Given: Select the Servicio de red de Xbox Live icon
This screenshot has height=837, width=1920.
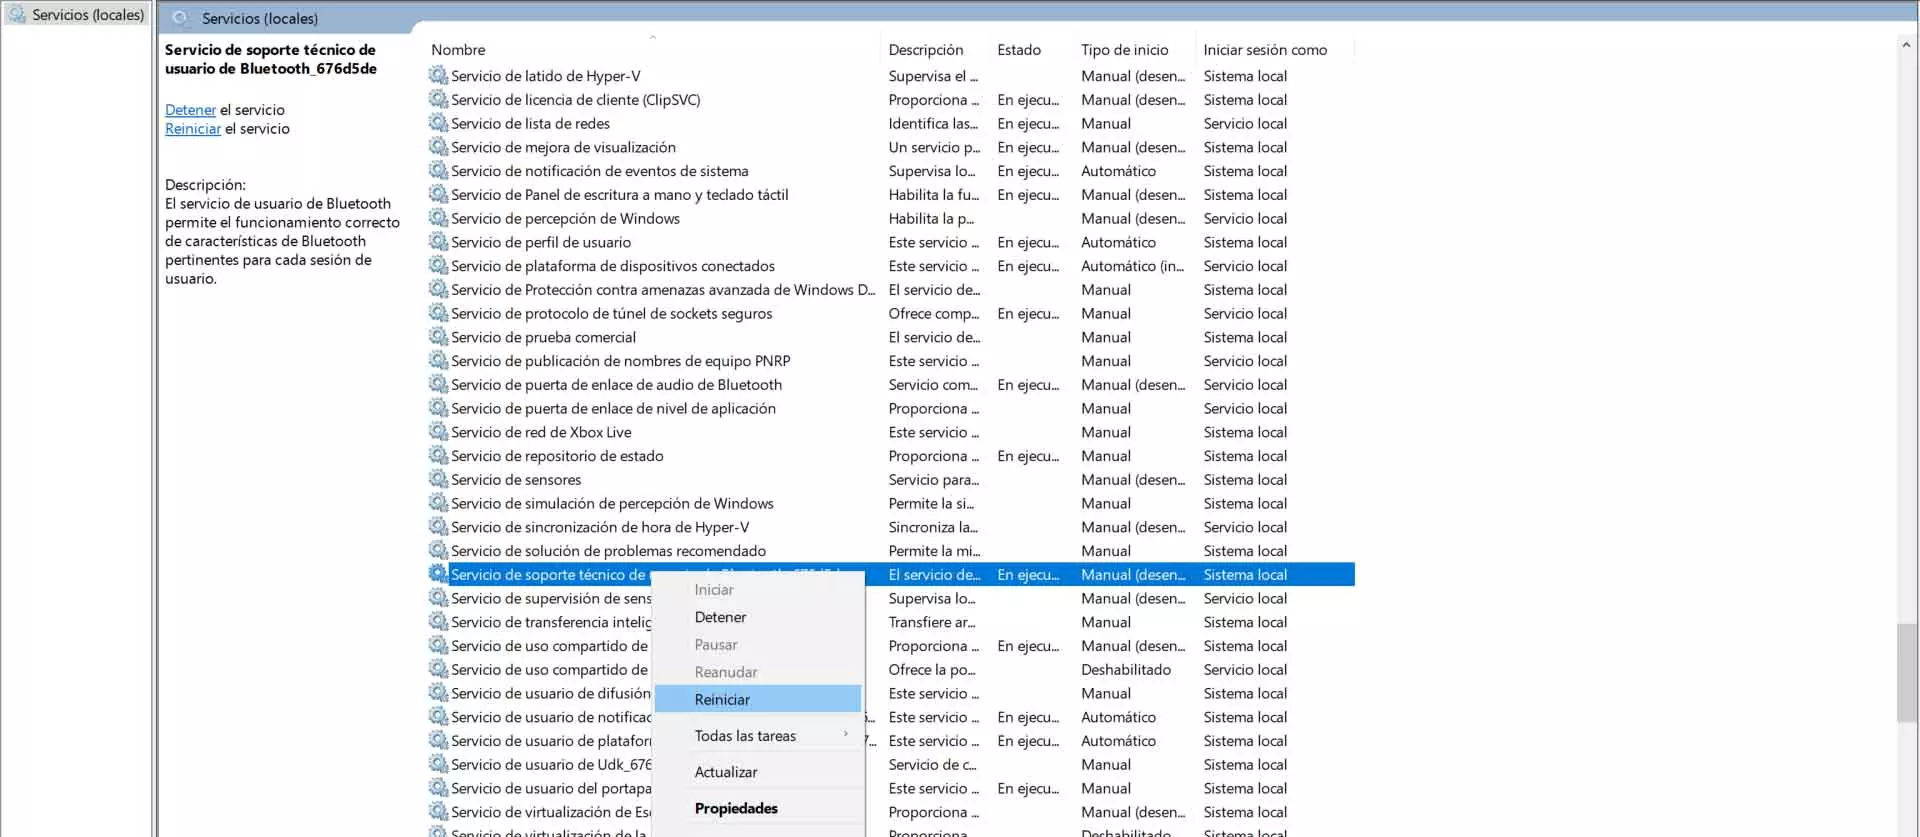Looking at the screenshot, I should click(x=438, y=432).
